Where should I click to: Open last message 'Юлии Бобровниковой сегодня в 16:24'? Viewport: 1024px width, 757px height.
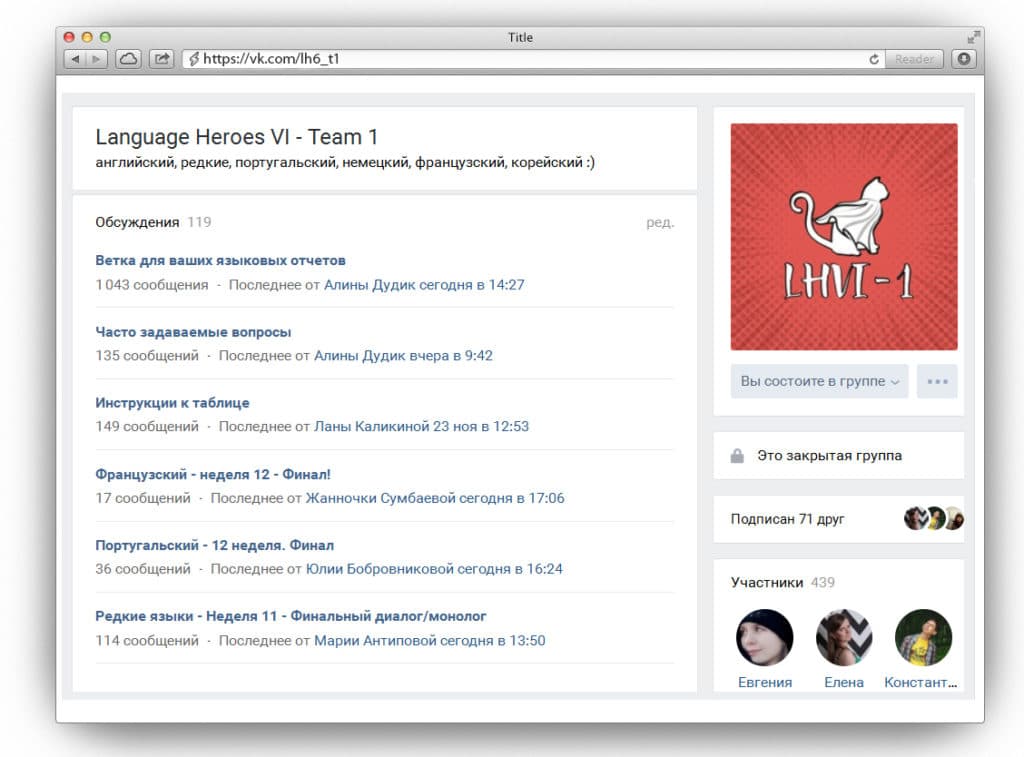[434, 569]
